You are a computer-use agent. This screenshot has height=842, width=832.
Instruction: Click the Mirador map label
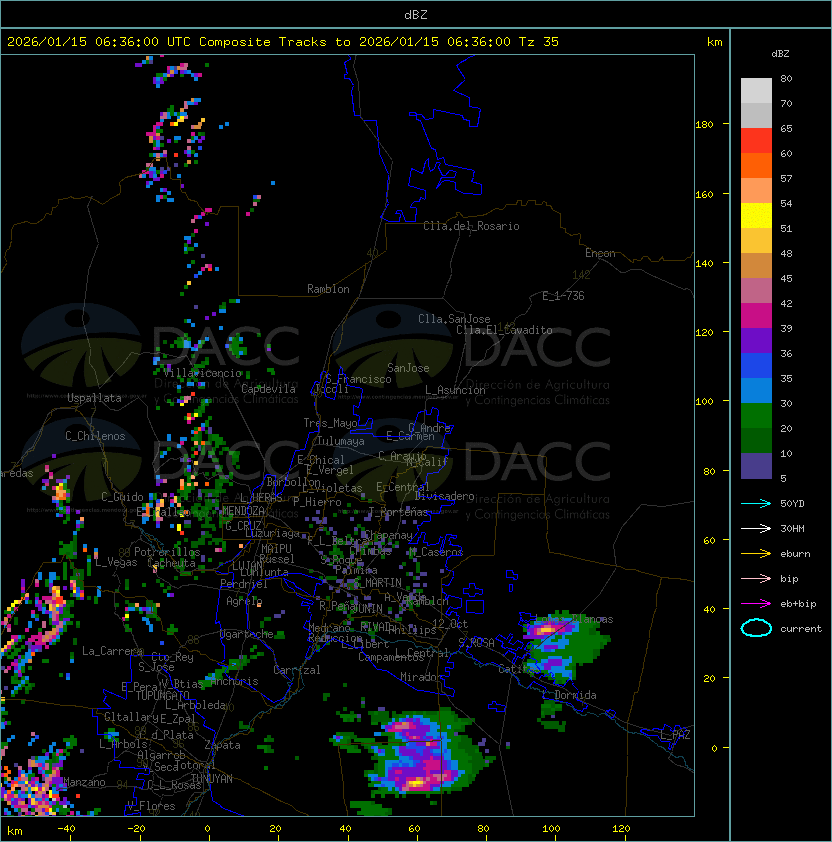[x=422, y=677]
